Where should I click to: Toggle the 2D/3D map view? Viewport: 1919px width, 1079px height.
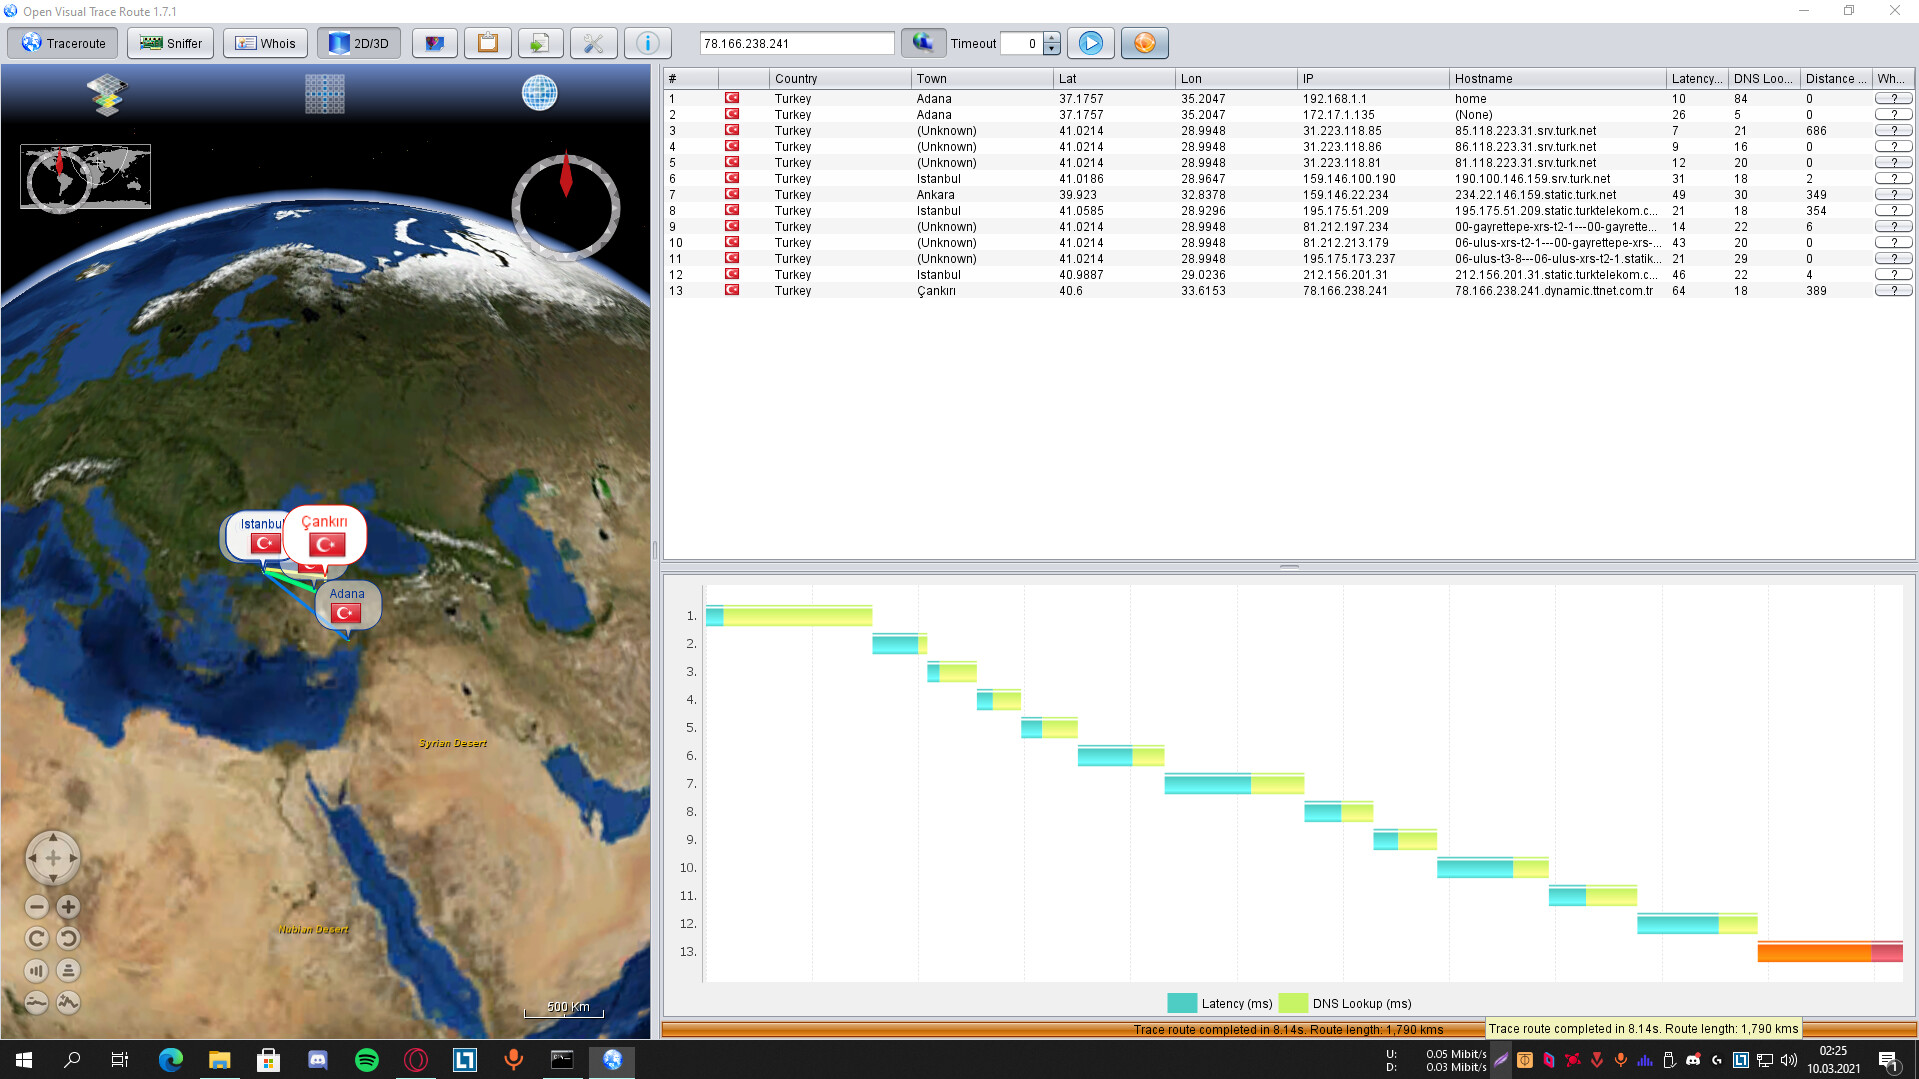[359, 43]
